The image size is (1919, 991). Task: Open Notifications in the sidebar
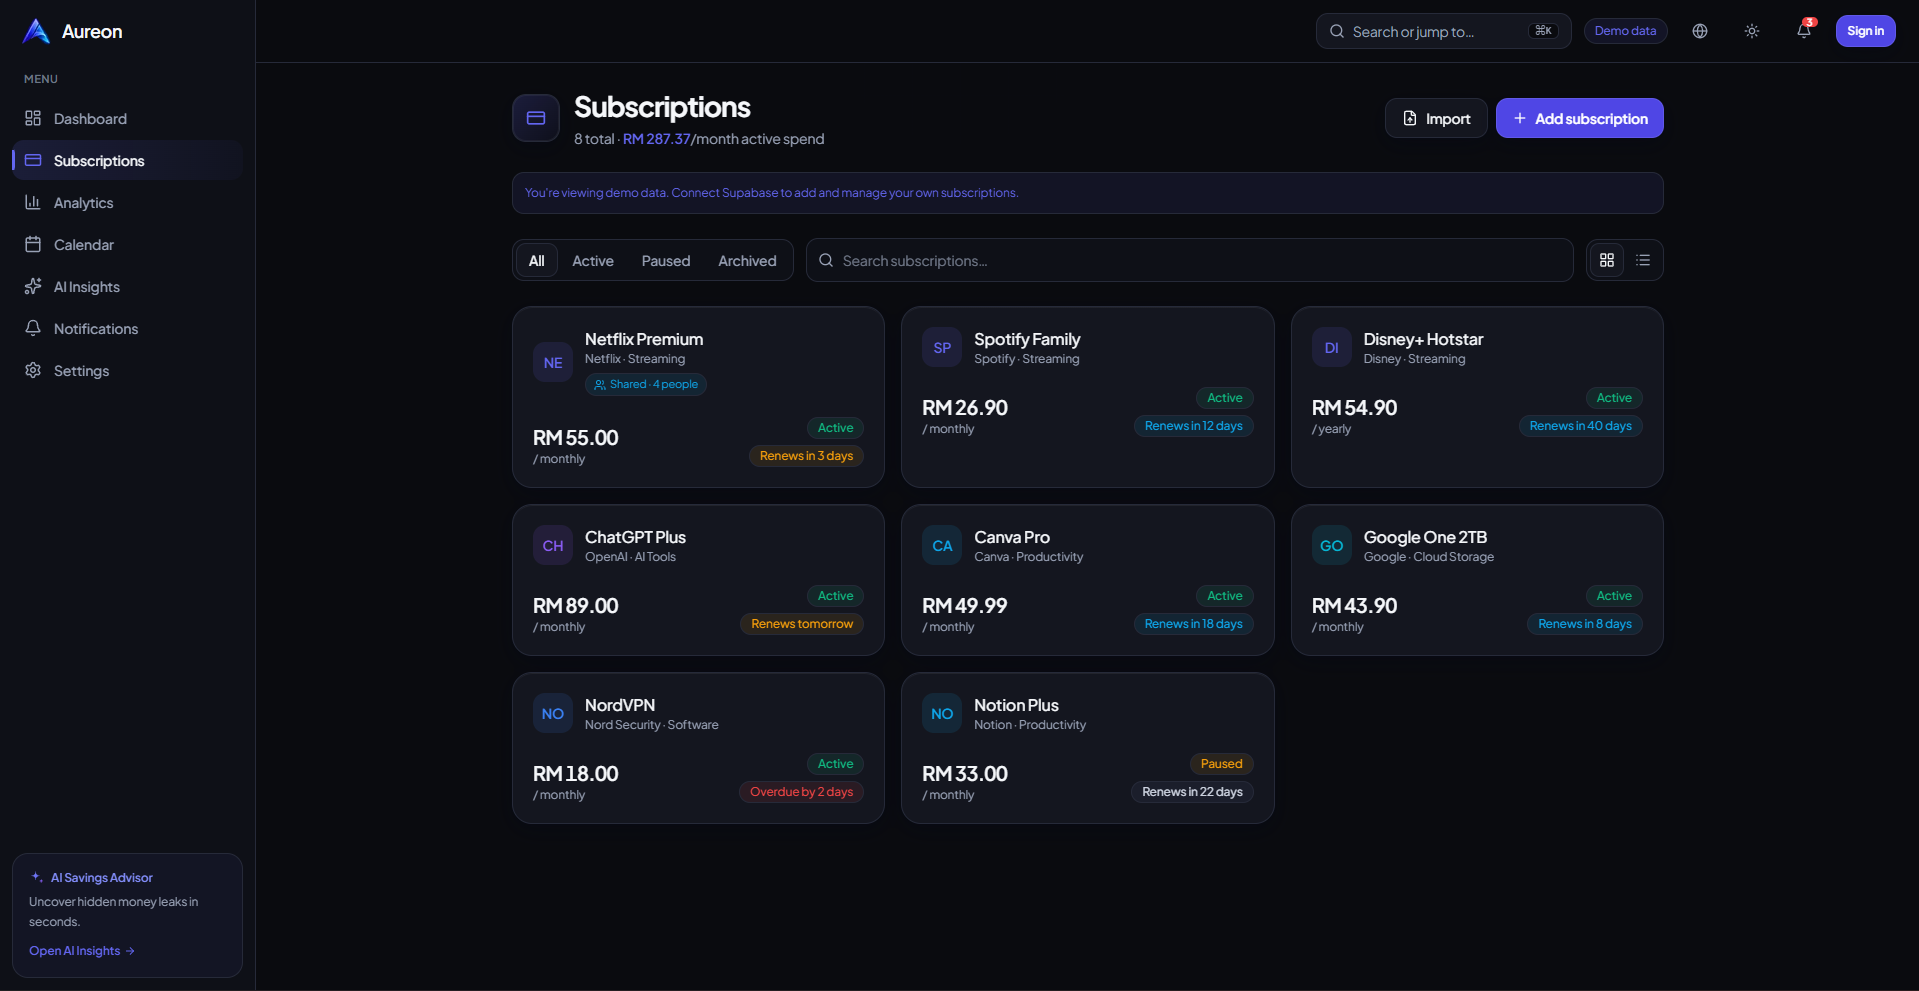(127, 329)
